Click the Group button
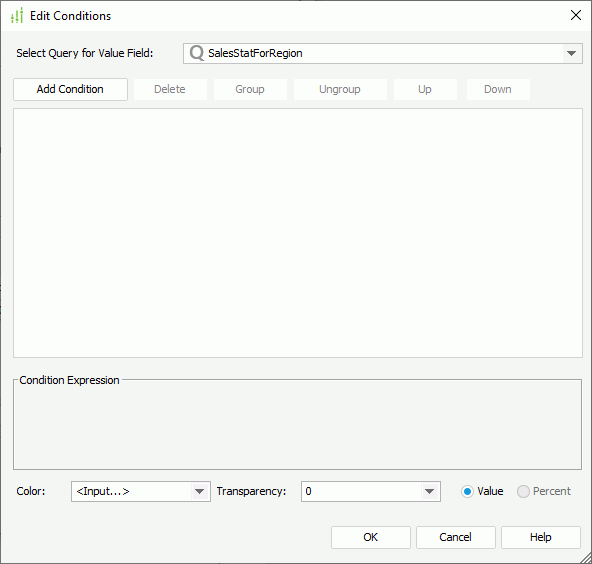592x564 pixels. (x=250, y=89)
